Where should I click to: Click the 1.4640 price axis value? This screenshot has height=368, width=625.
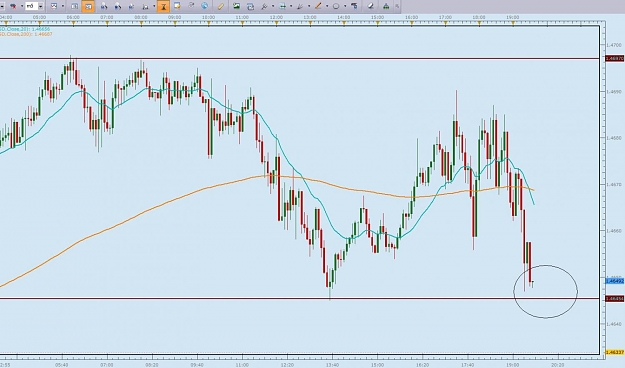613,324
